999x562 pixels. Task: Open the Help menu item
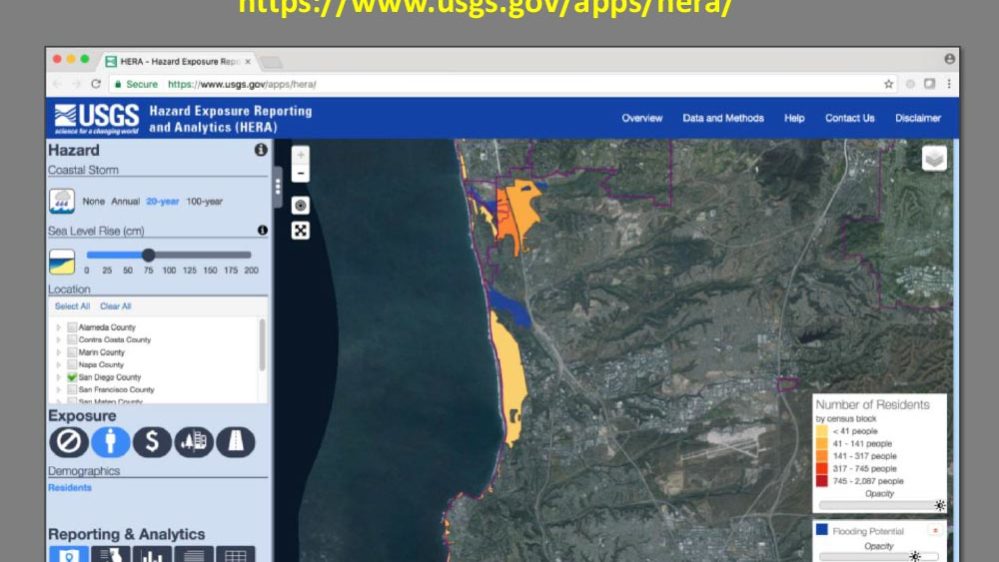794,118
